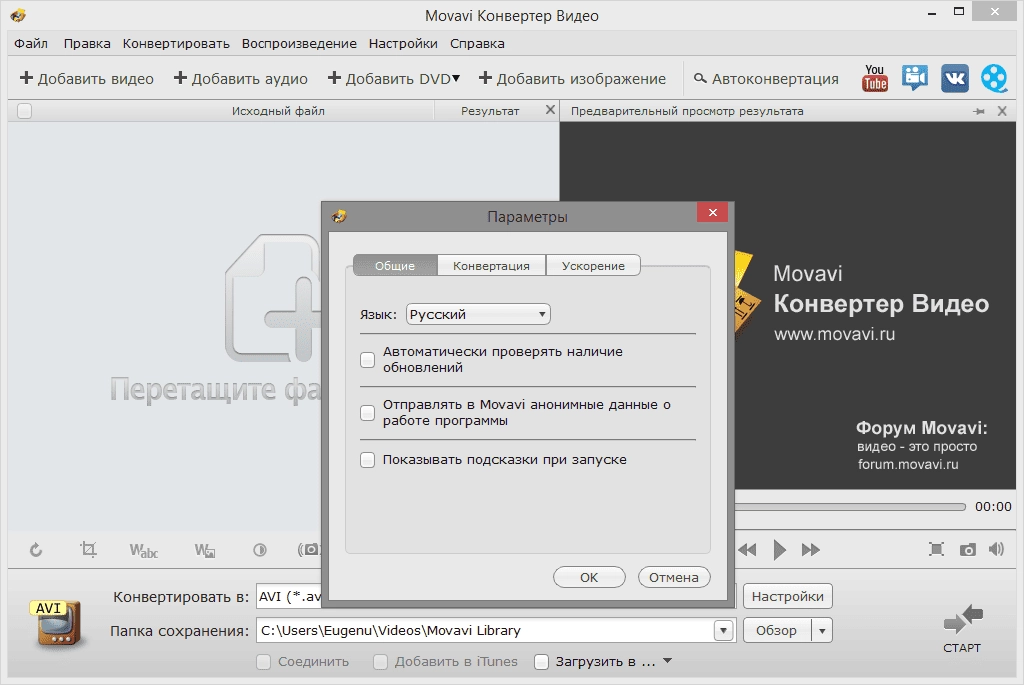Click the Результат column header
The image size is (1024, 685).
pos(490,111)
